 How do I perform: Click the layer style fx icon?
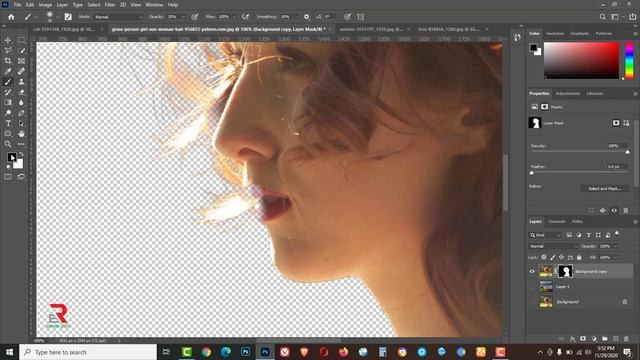pos(572,339)
